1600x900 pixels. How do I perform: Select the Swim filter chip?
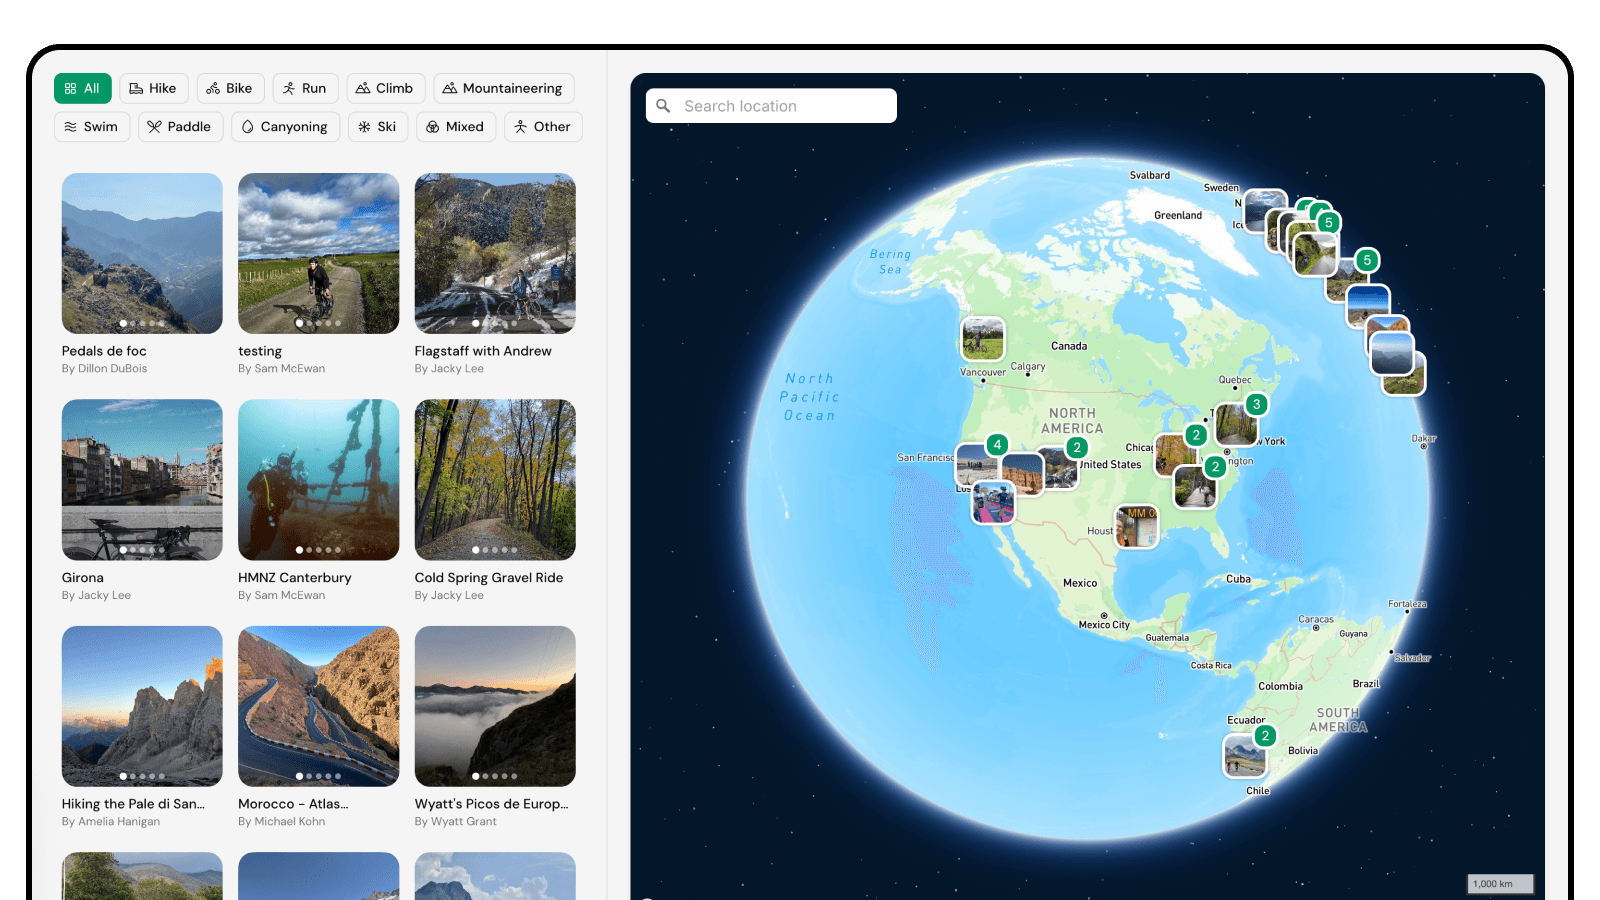coord(91,127)
